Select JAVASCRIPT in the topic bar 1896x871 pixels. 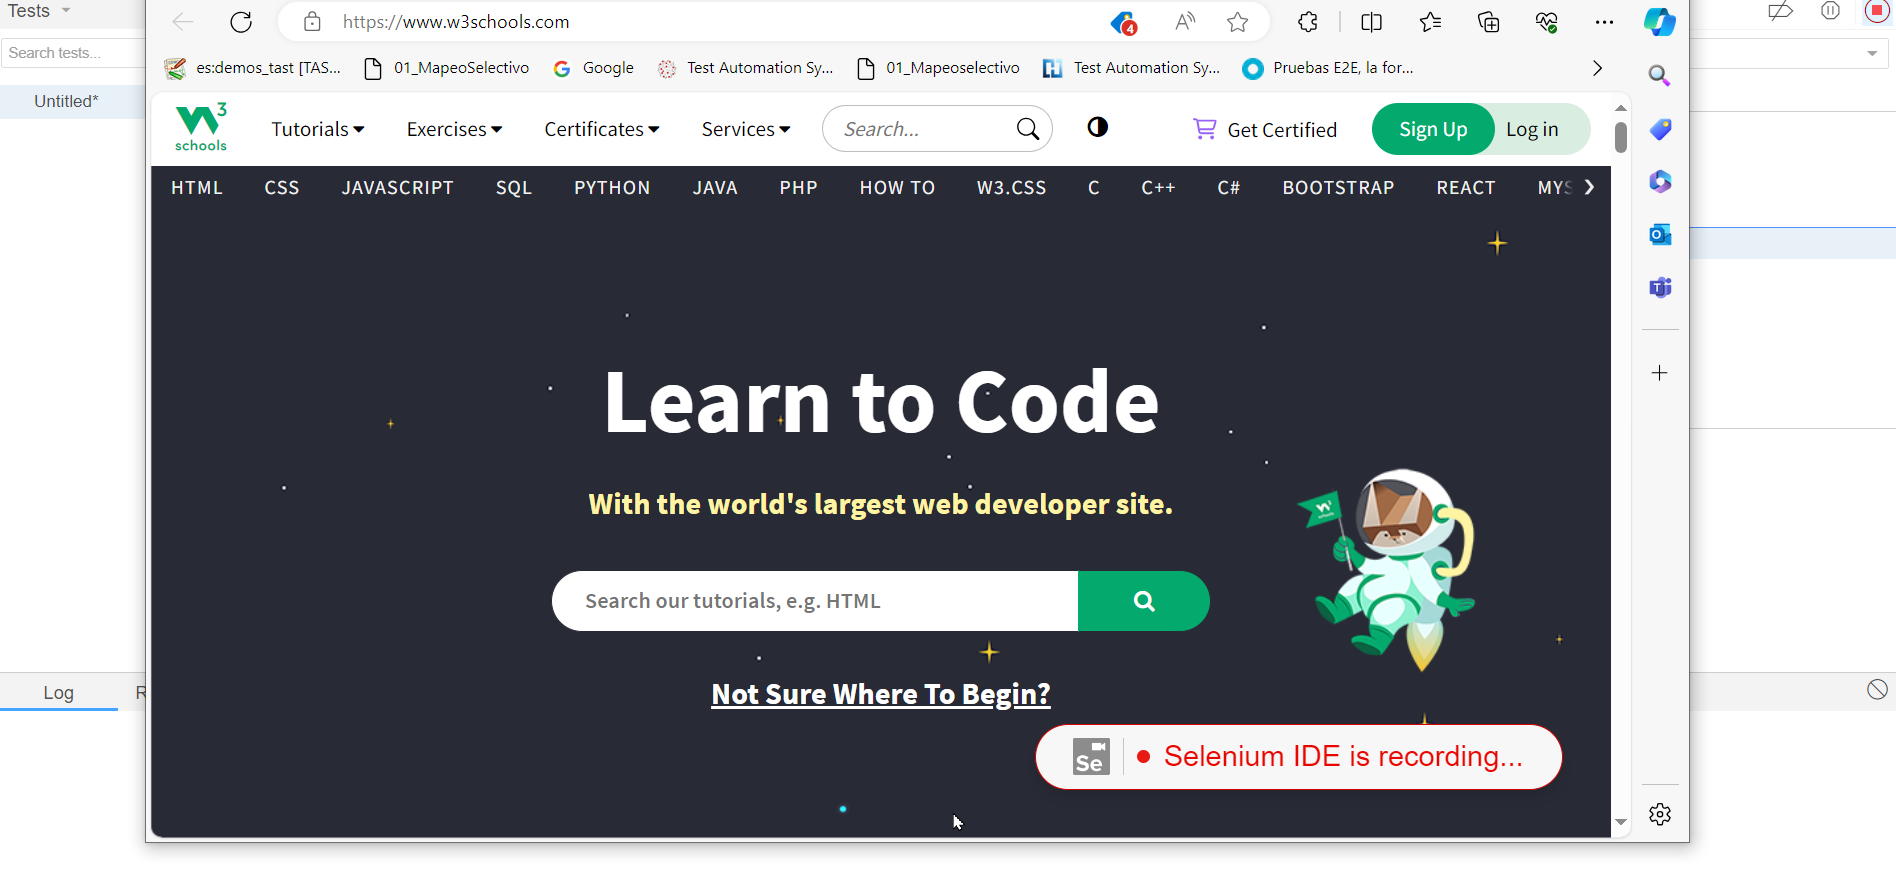(398, 188)
